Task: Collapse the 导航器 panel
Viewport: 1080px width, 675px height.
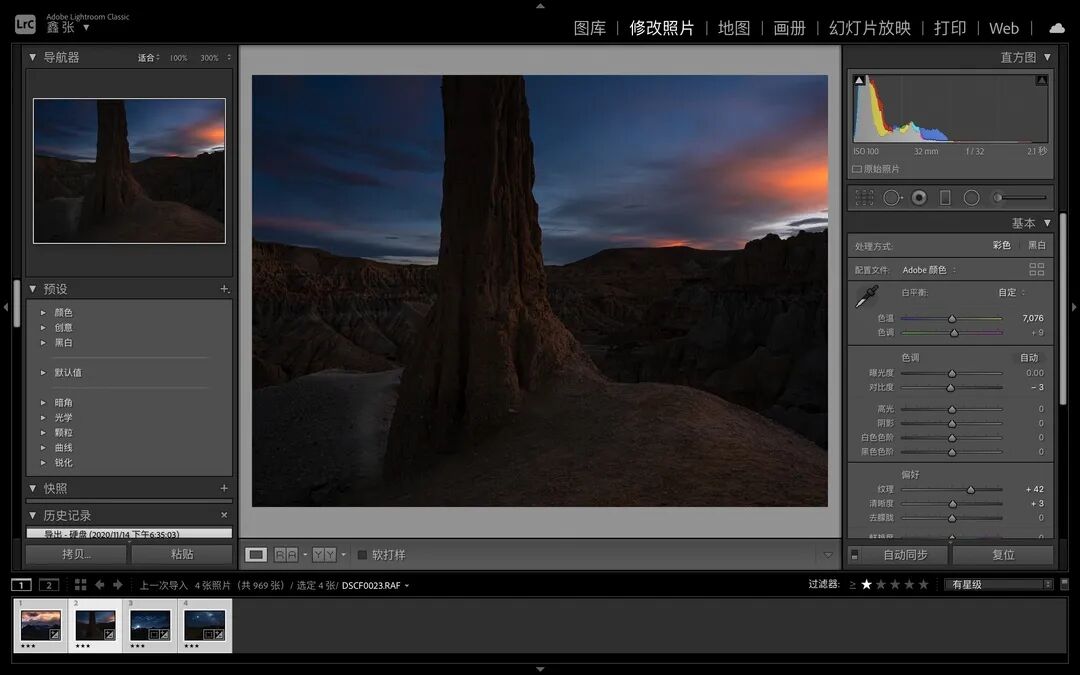Action: tap(32, 57)
